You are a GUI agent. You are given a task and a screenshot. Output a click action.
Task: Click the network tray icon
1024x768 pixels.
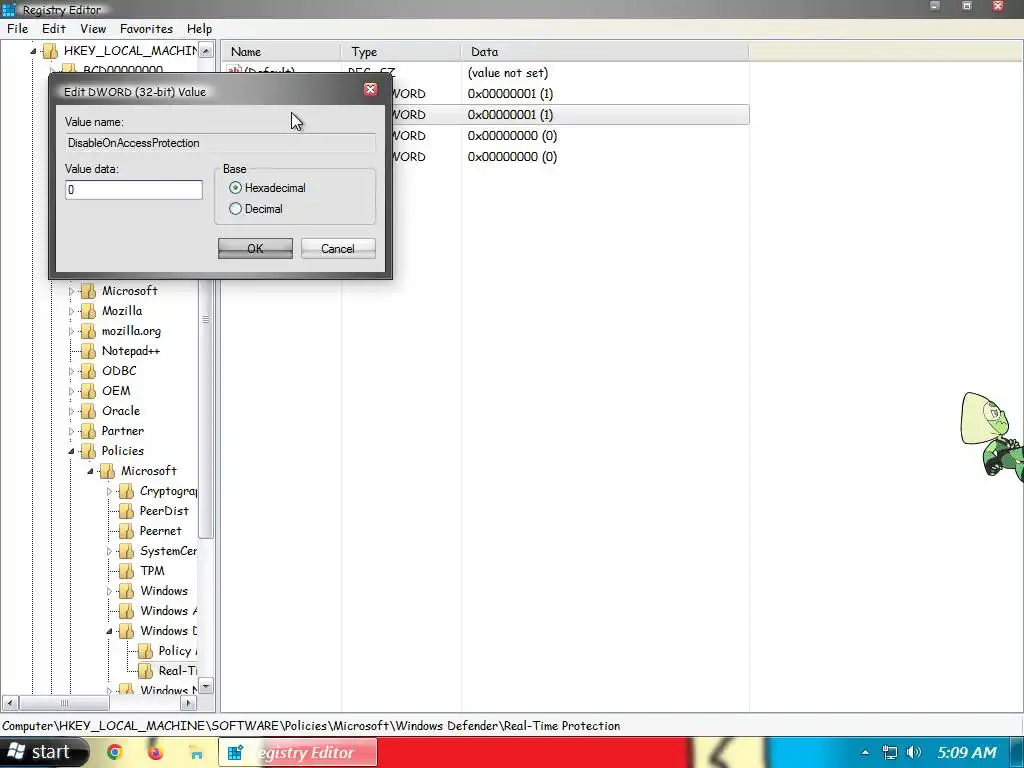coord(889,752)
